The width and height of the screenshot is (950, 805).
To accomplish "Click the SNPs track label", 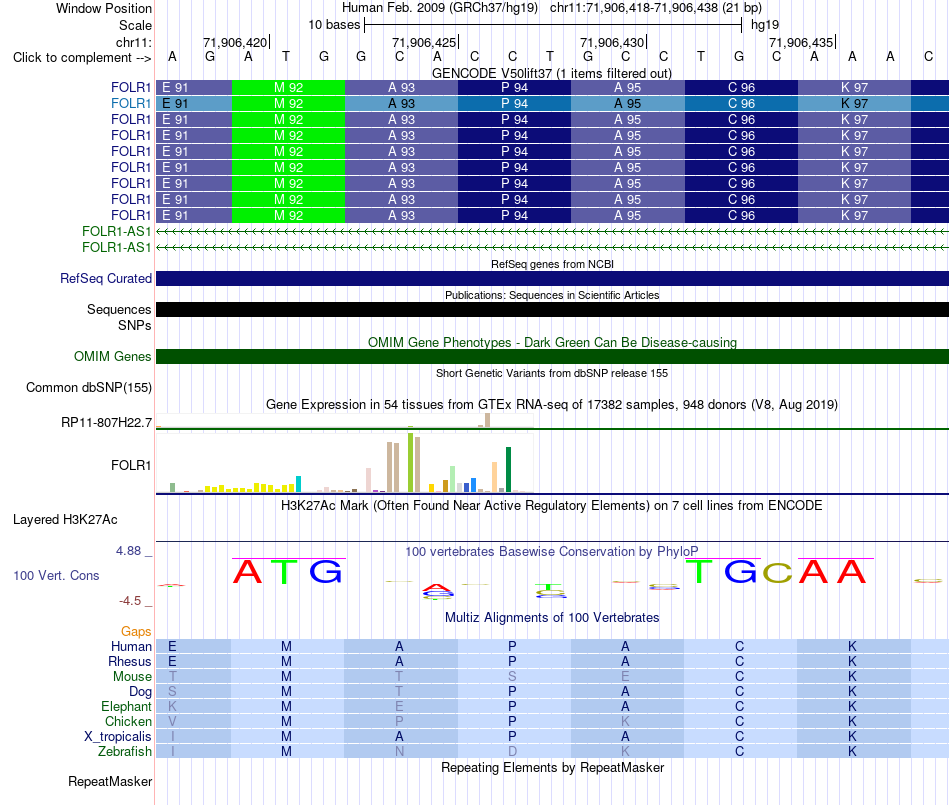I will point(135,325).
